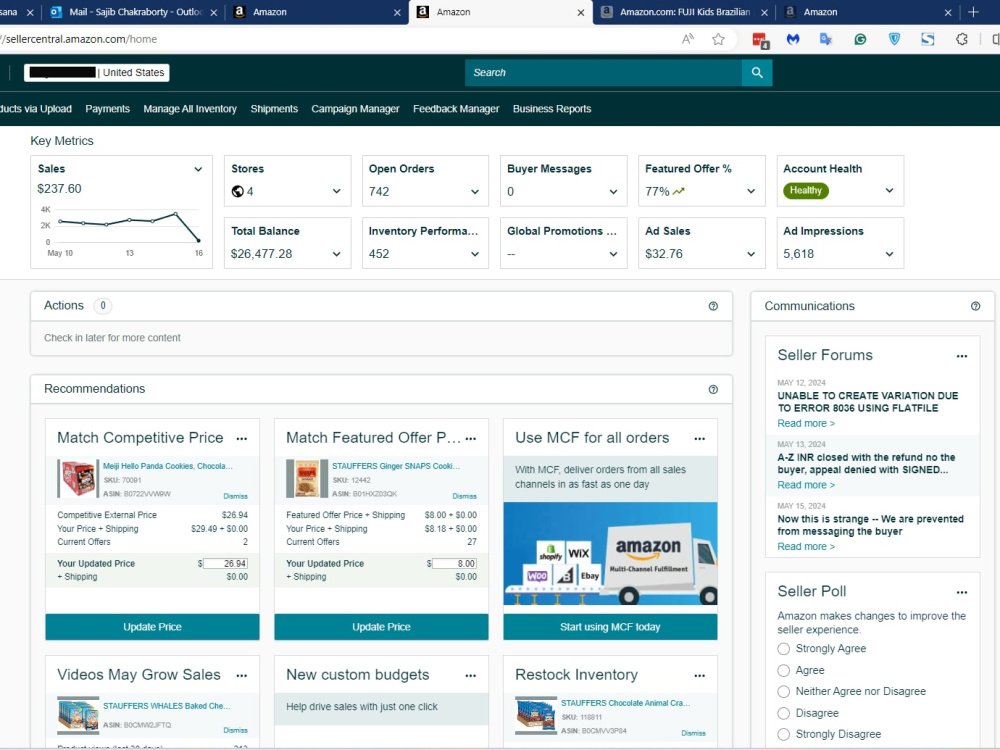Expand the Sales metric chevron
This screenshot has width=1000, height=750.
[x=198, y=170]
